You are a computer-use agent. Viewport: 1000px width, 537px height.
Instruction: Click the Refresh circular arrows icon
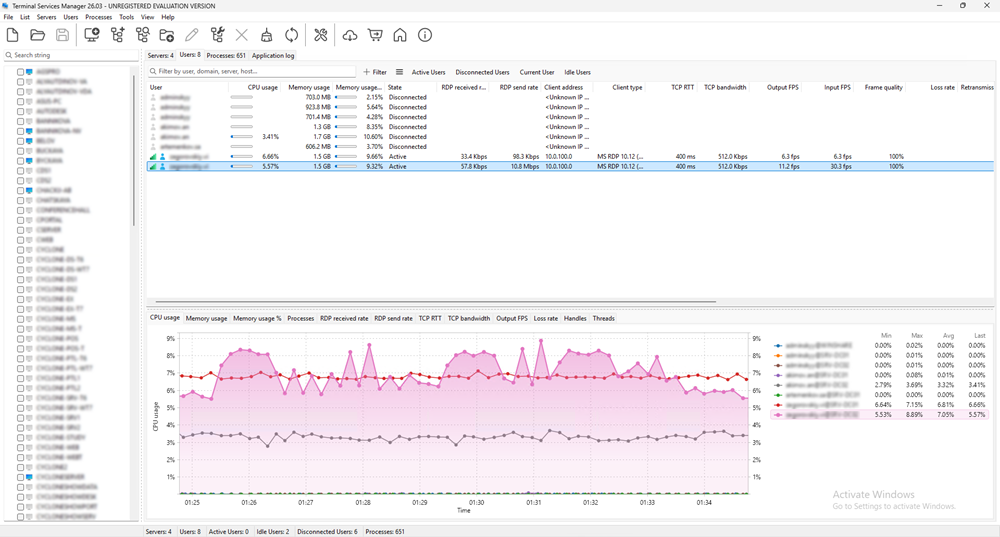point(291,36)
